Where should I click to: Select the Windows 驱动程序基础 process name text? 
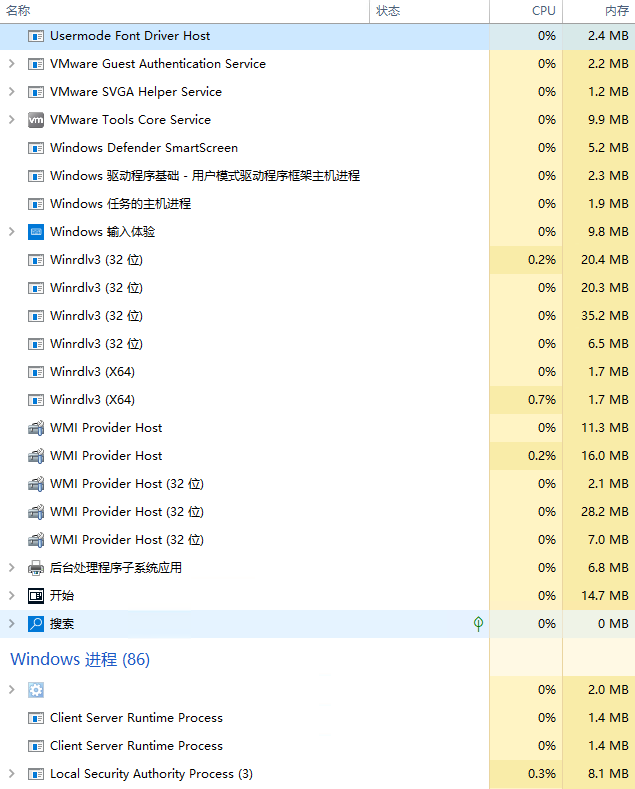(x=205, y=176)
